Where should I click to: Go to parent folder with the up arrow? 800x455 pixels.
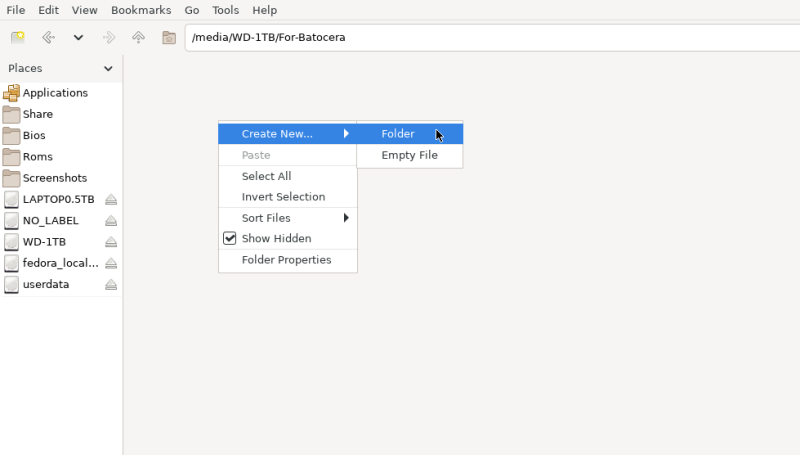(138, 37)
